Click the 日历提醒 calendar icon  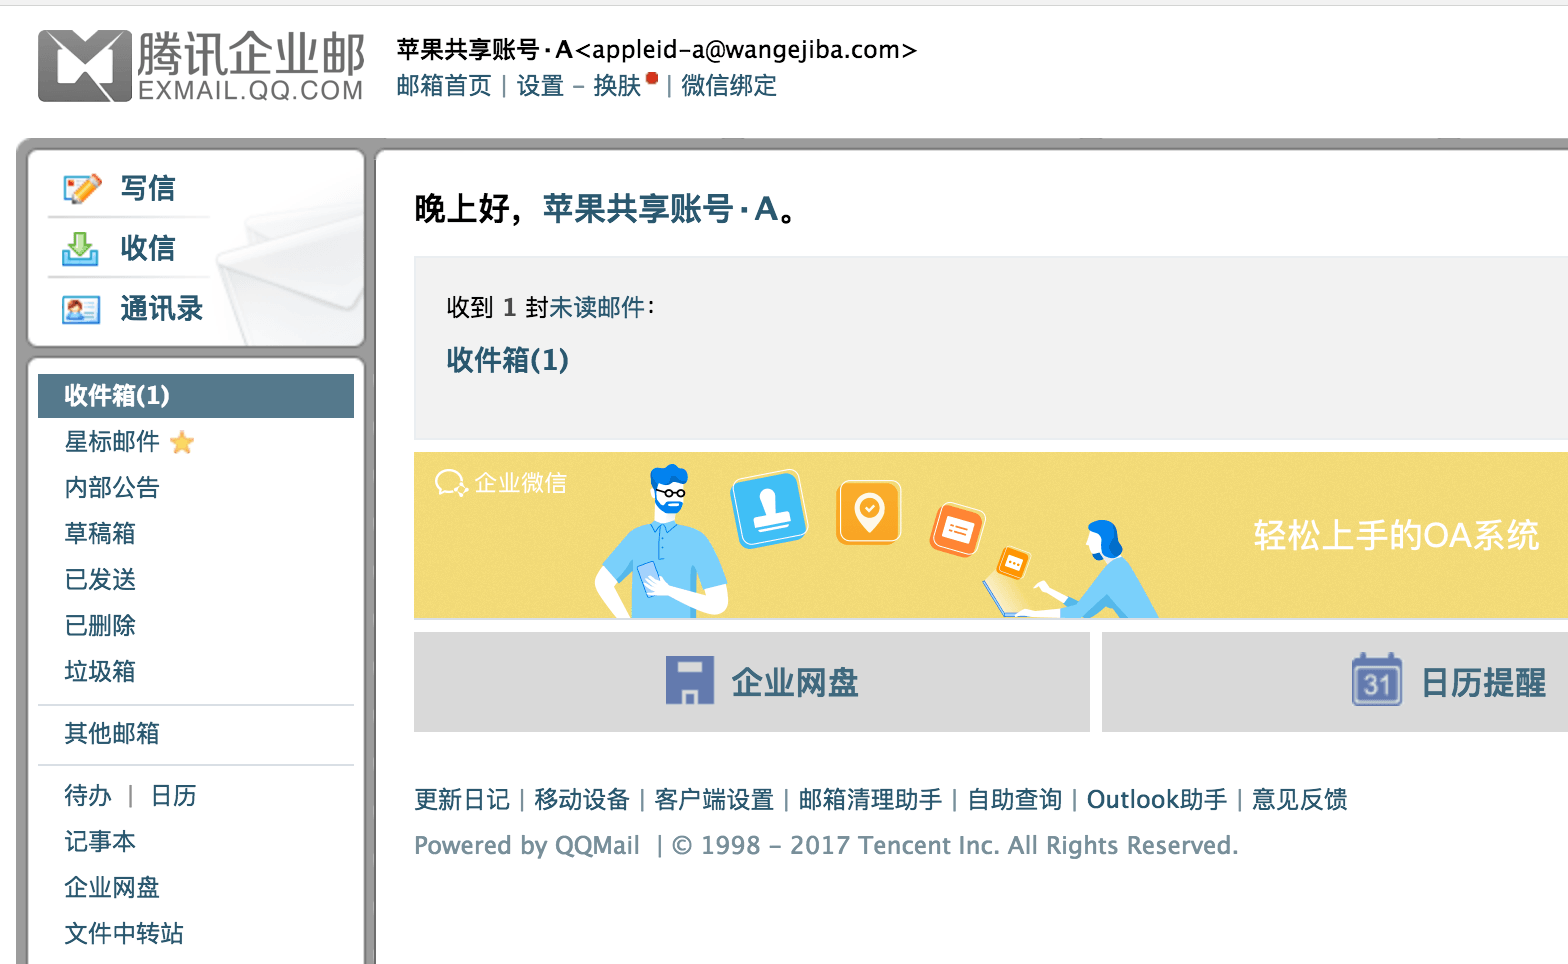coord(1376,681)
